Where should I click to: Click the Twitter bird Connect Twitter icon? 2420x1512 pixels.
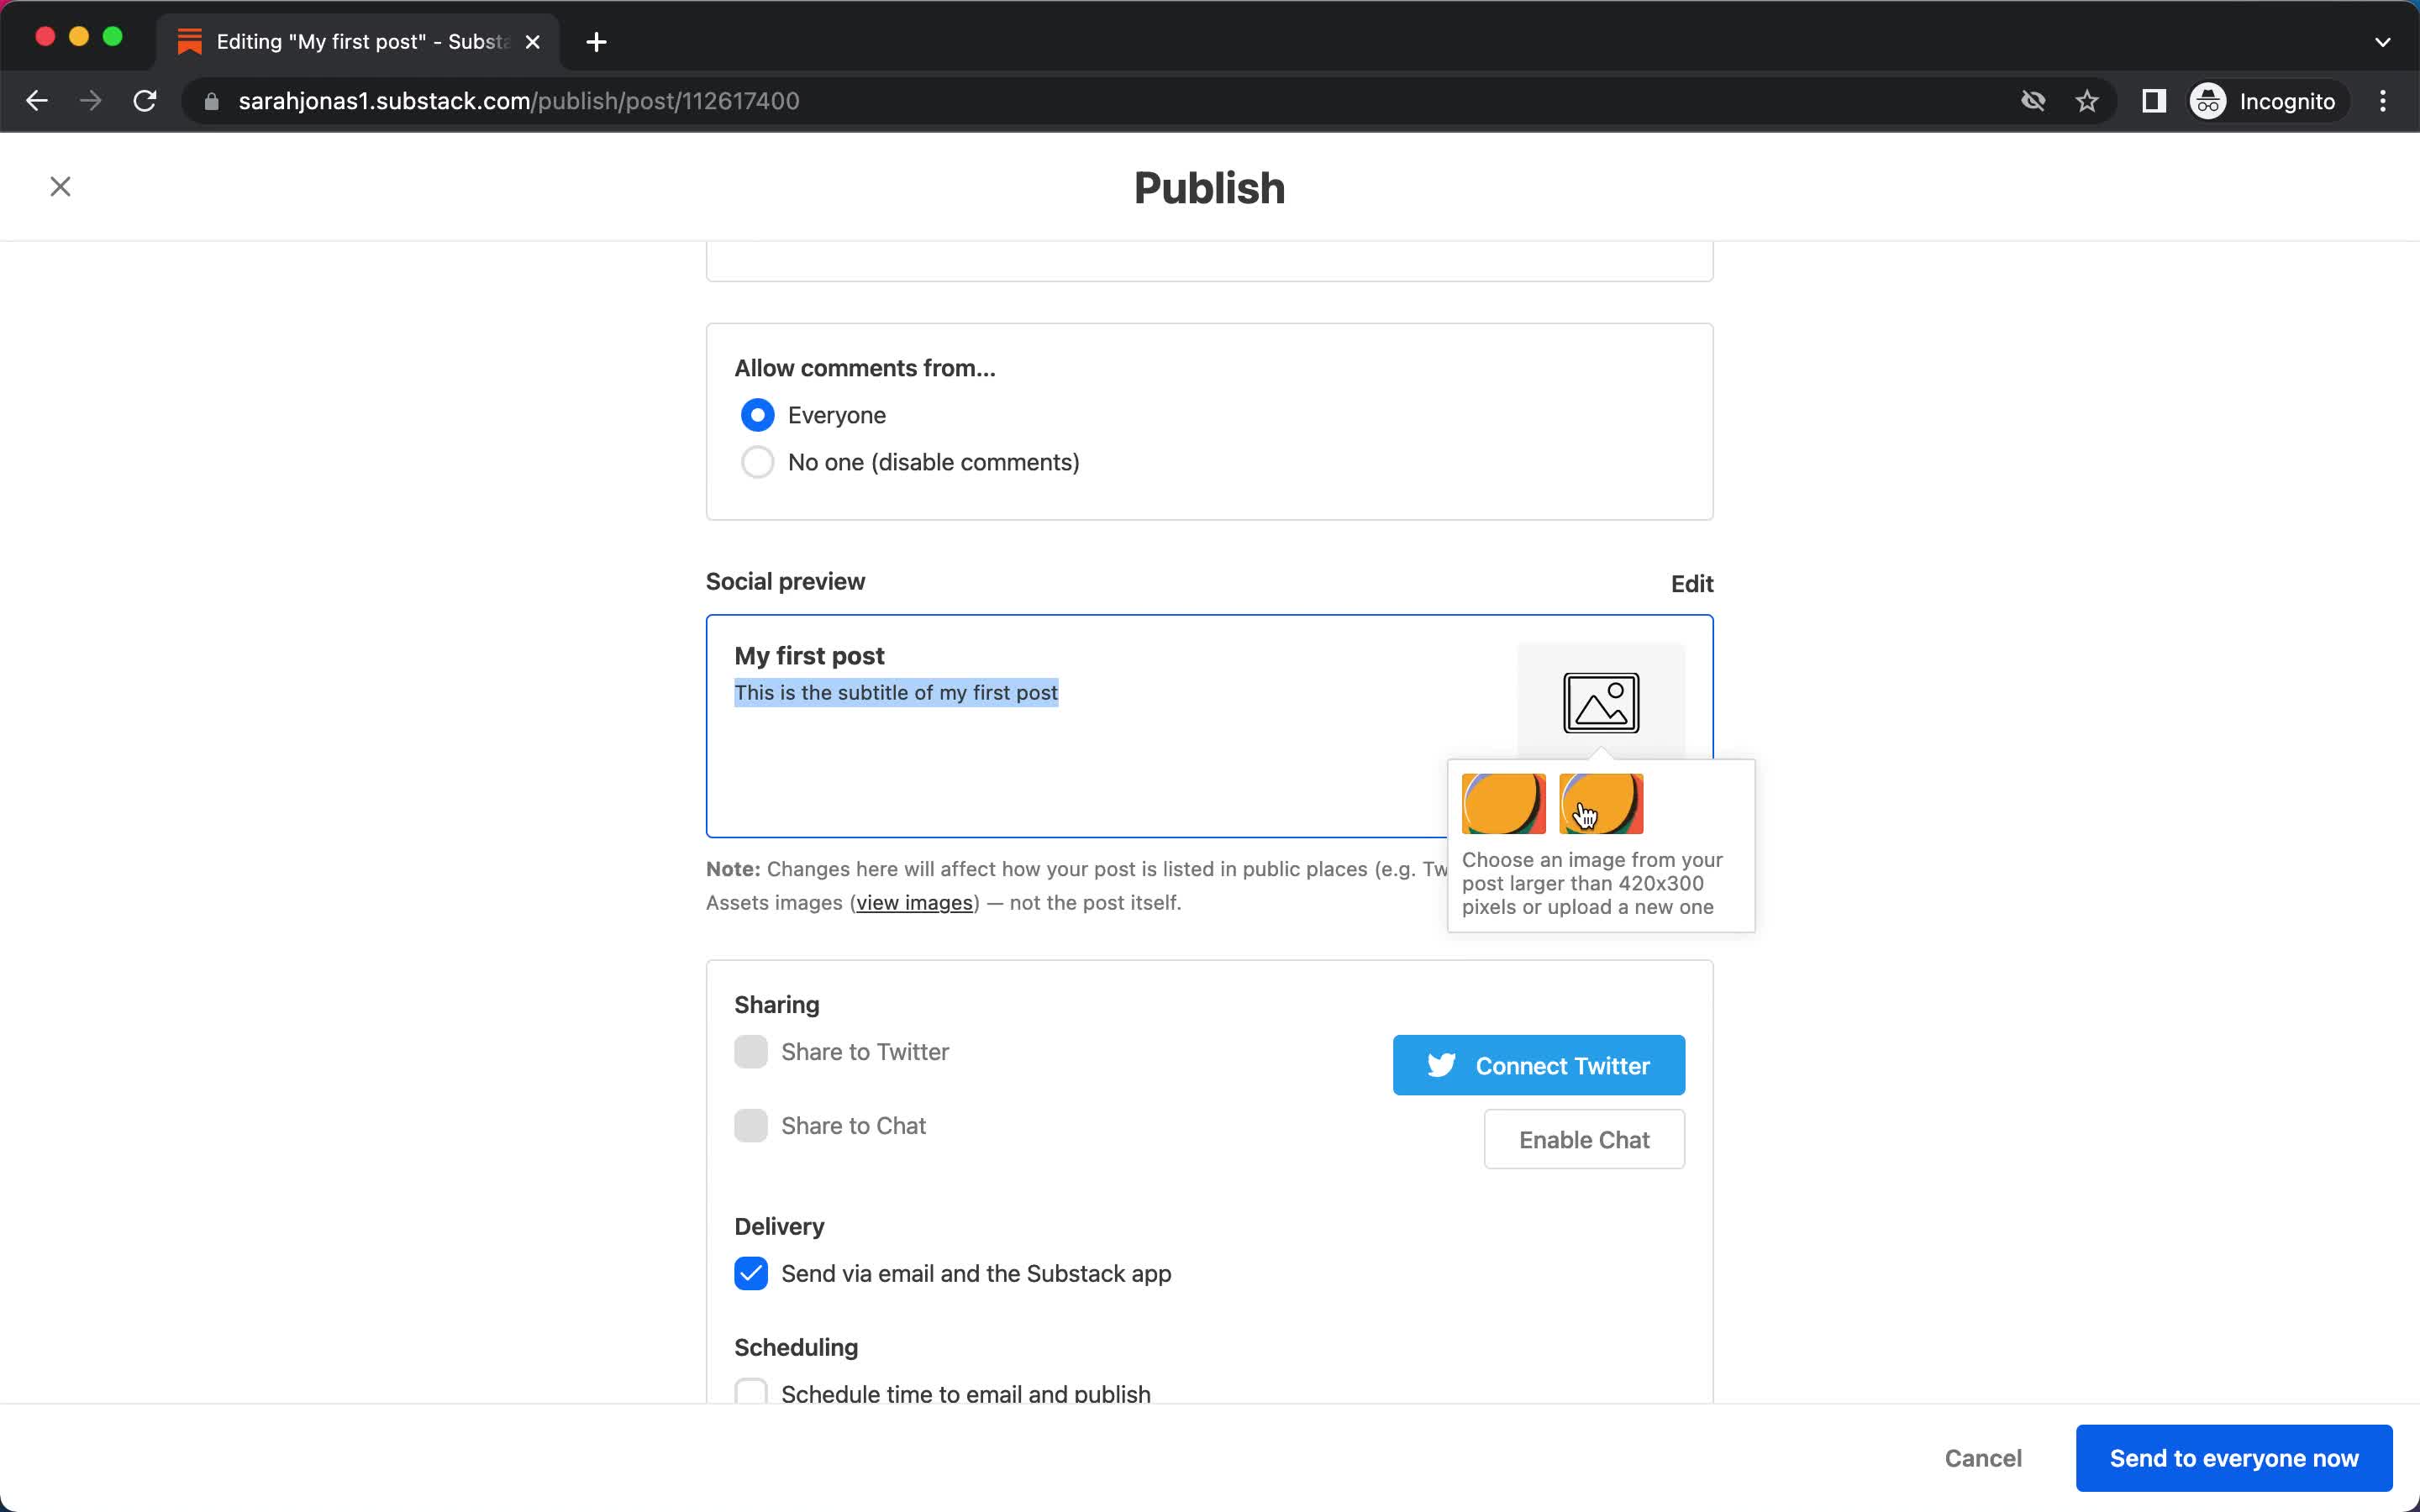click(x=1438, y=1064)
